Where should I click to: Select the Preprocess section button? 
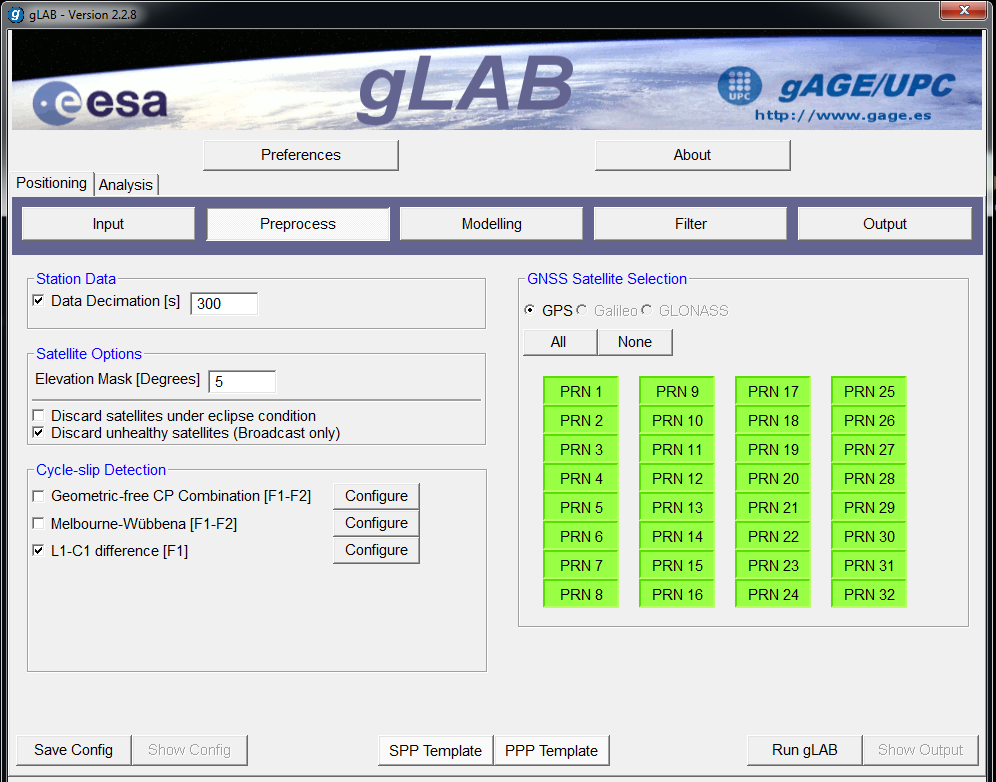[298, 224]
